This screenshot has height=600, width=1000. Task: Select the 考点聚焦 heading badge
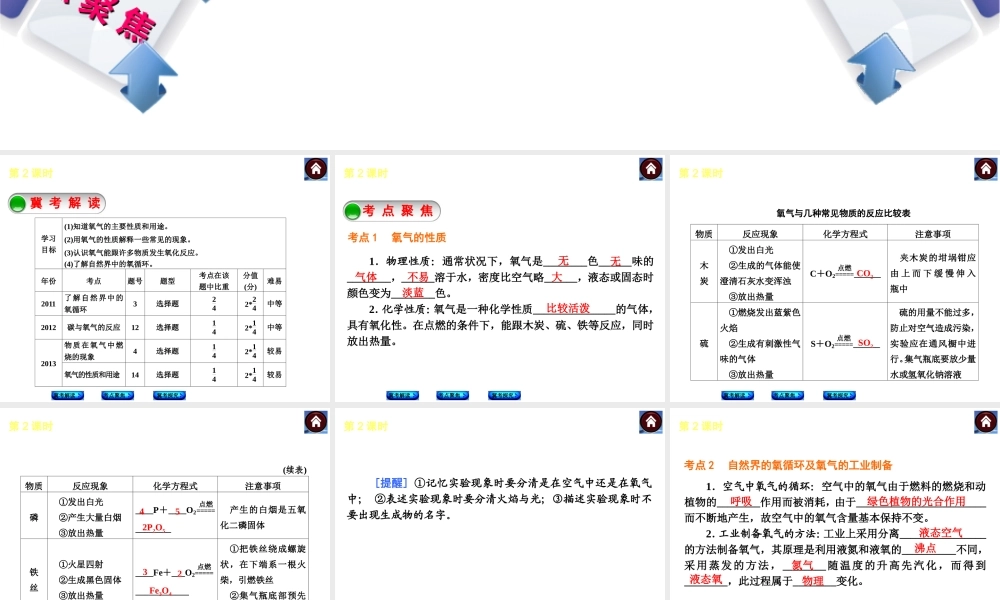[x=392, y=211]
